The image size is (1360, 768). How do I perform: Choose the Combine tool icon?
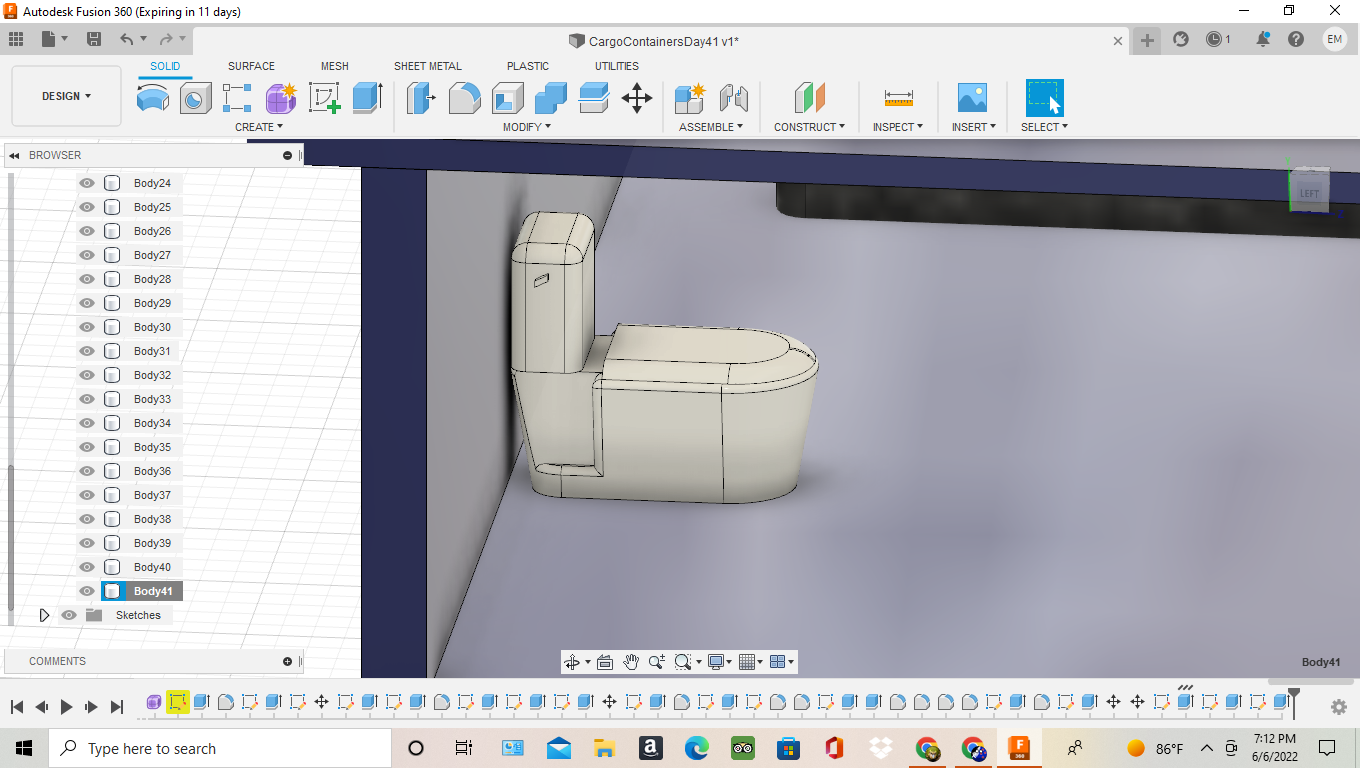[551, 98]
